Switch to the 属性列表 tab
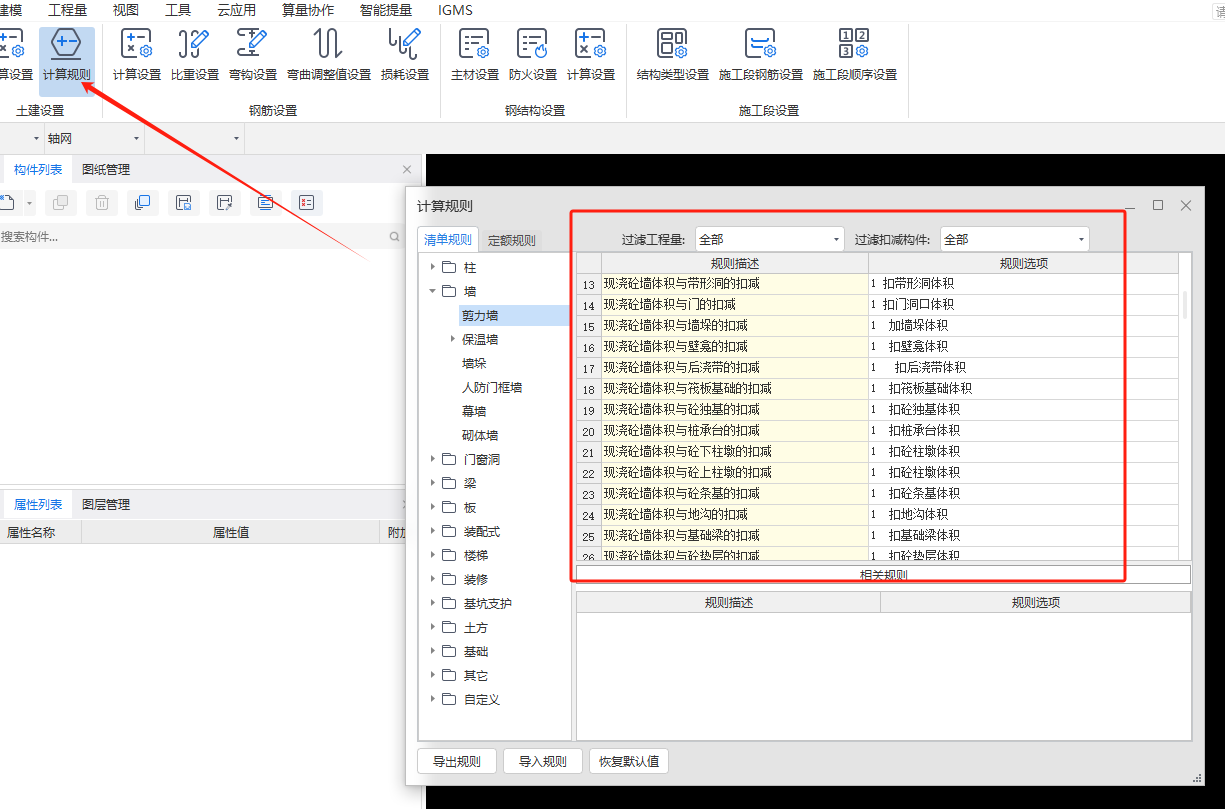Image resolution: width=1225 pixels, height=809 pixels. 38,504
